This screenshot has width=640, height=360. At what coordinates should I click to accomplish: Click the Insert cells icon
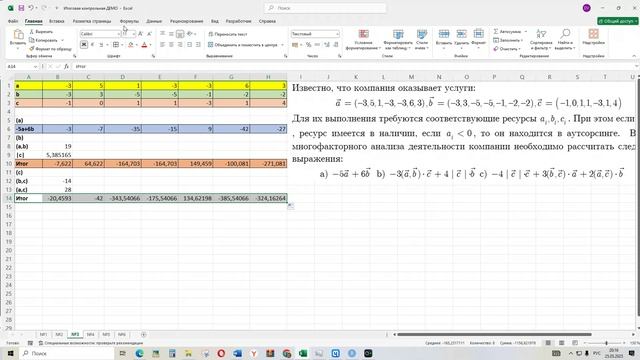(x=444, y=33)
